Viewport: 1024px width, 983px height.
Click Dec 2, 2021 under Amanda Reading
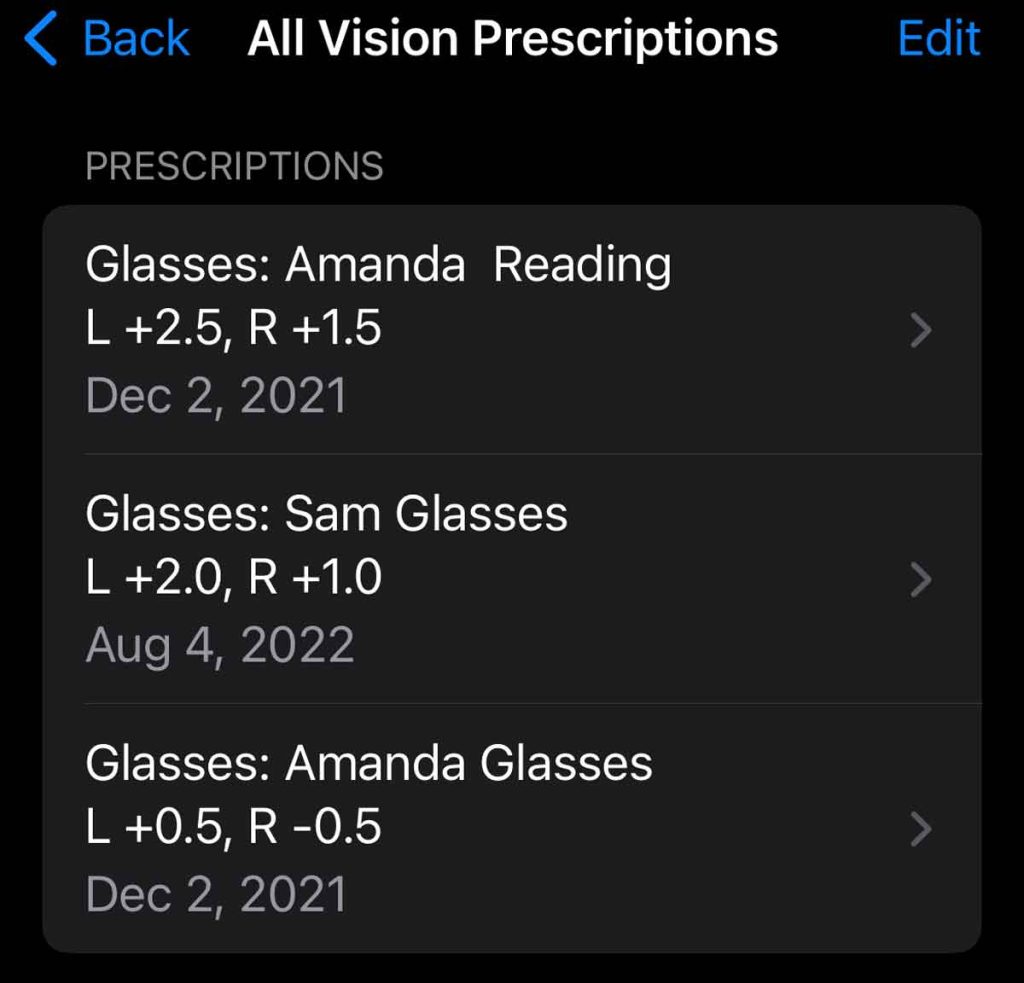coord(216,396)
